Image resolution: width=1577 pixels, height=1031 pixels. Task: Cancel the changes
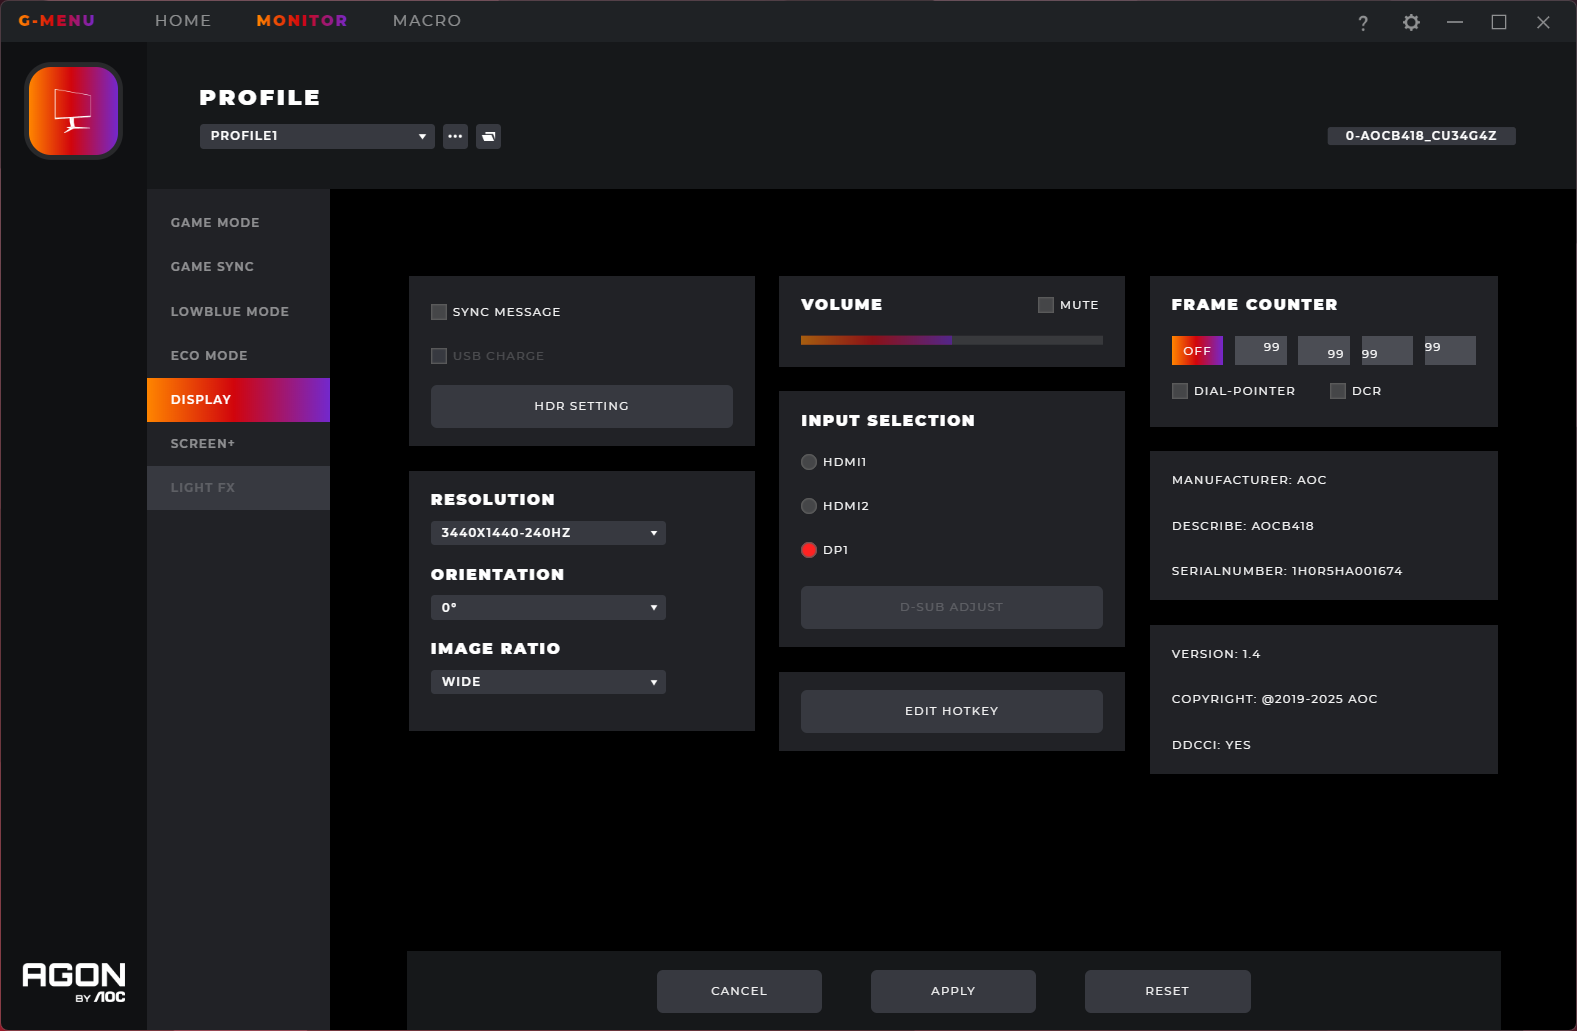pyautogui.click(x=739, y=991)
